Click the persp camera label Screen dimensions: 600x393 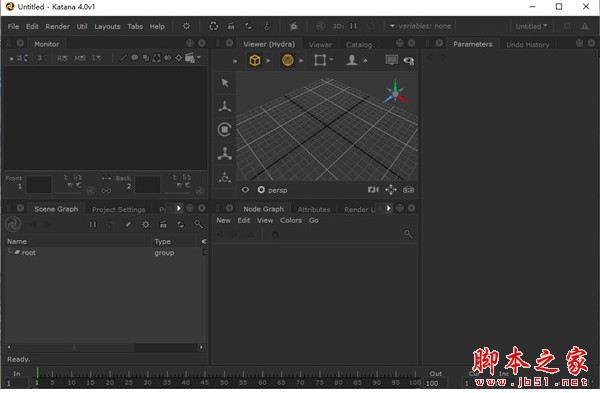[277, 190]
